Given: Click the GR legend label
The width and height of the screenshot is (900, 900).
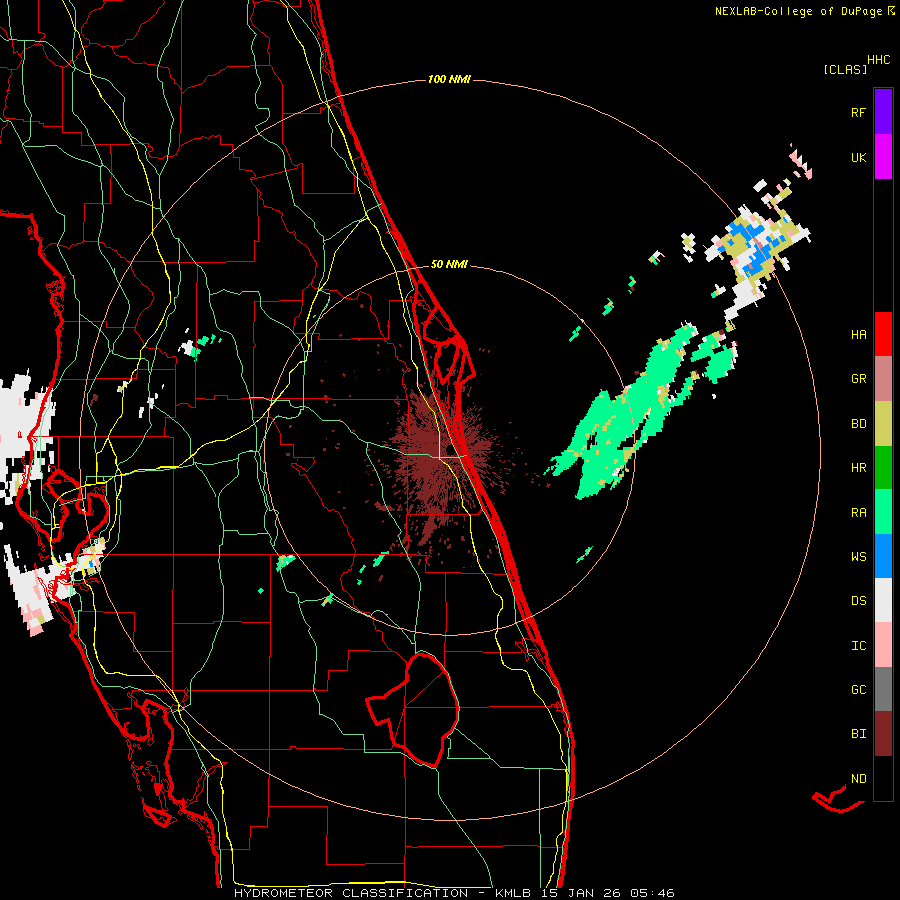Looking at the screenshot, I should pos(858,379).
